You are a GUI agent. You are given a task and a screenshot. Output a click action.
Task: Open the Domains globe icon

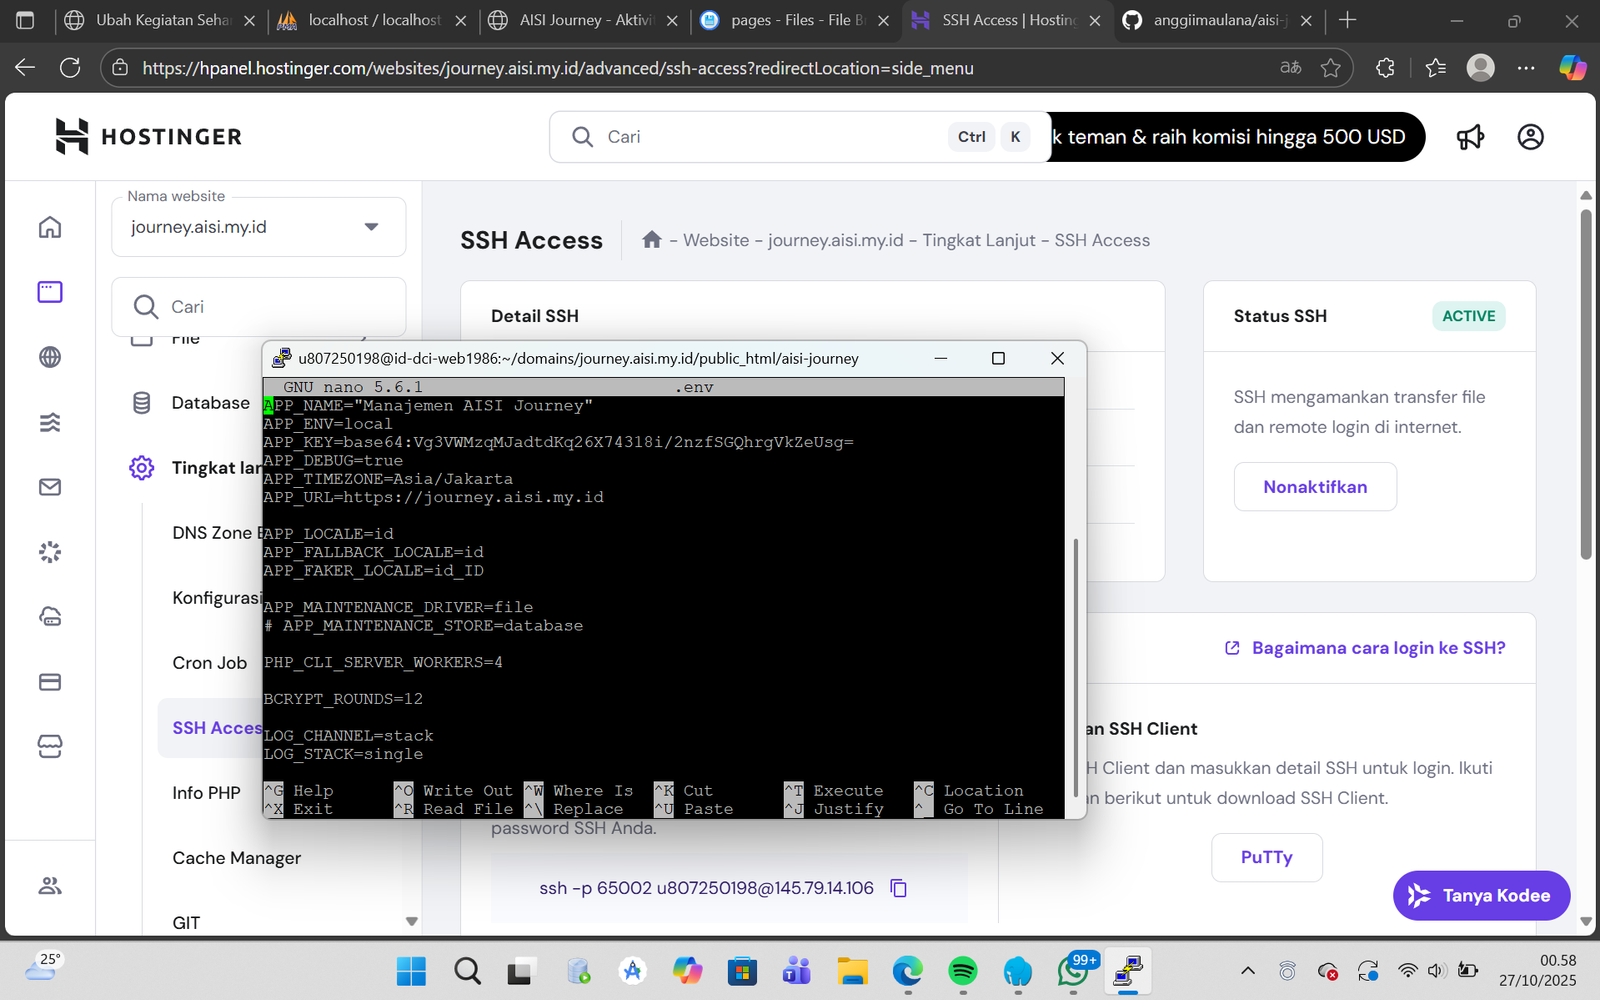pyautogui.click(x=49, y=357)
